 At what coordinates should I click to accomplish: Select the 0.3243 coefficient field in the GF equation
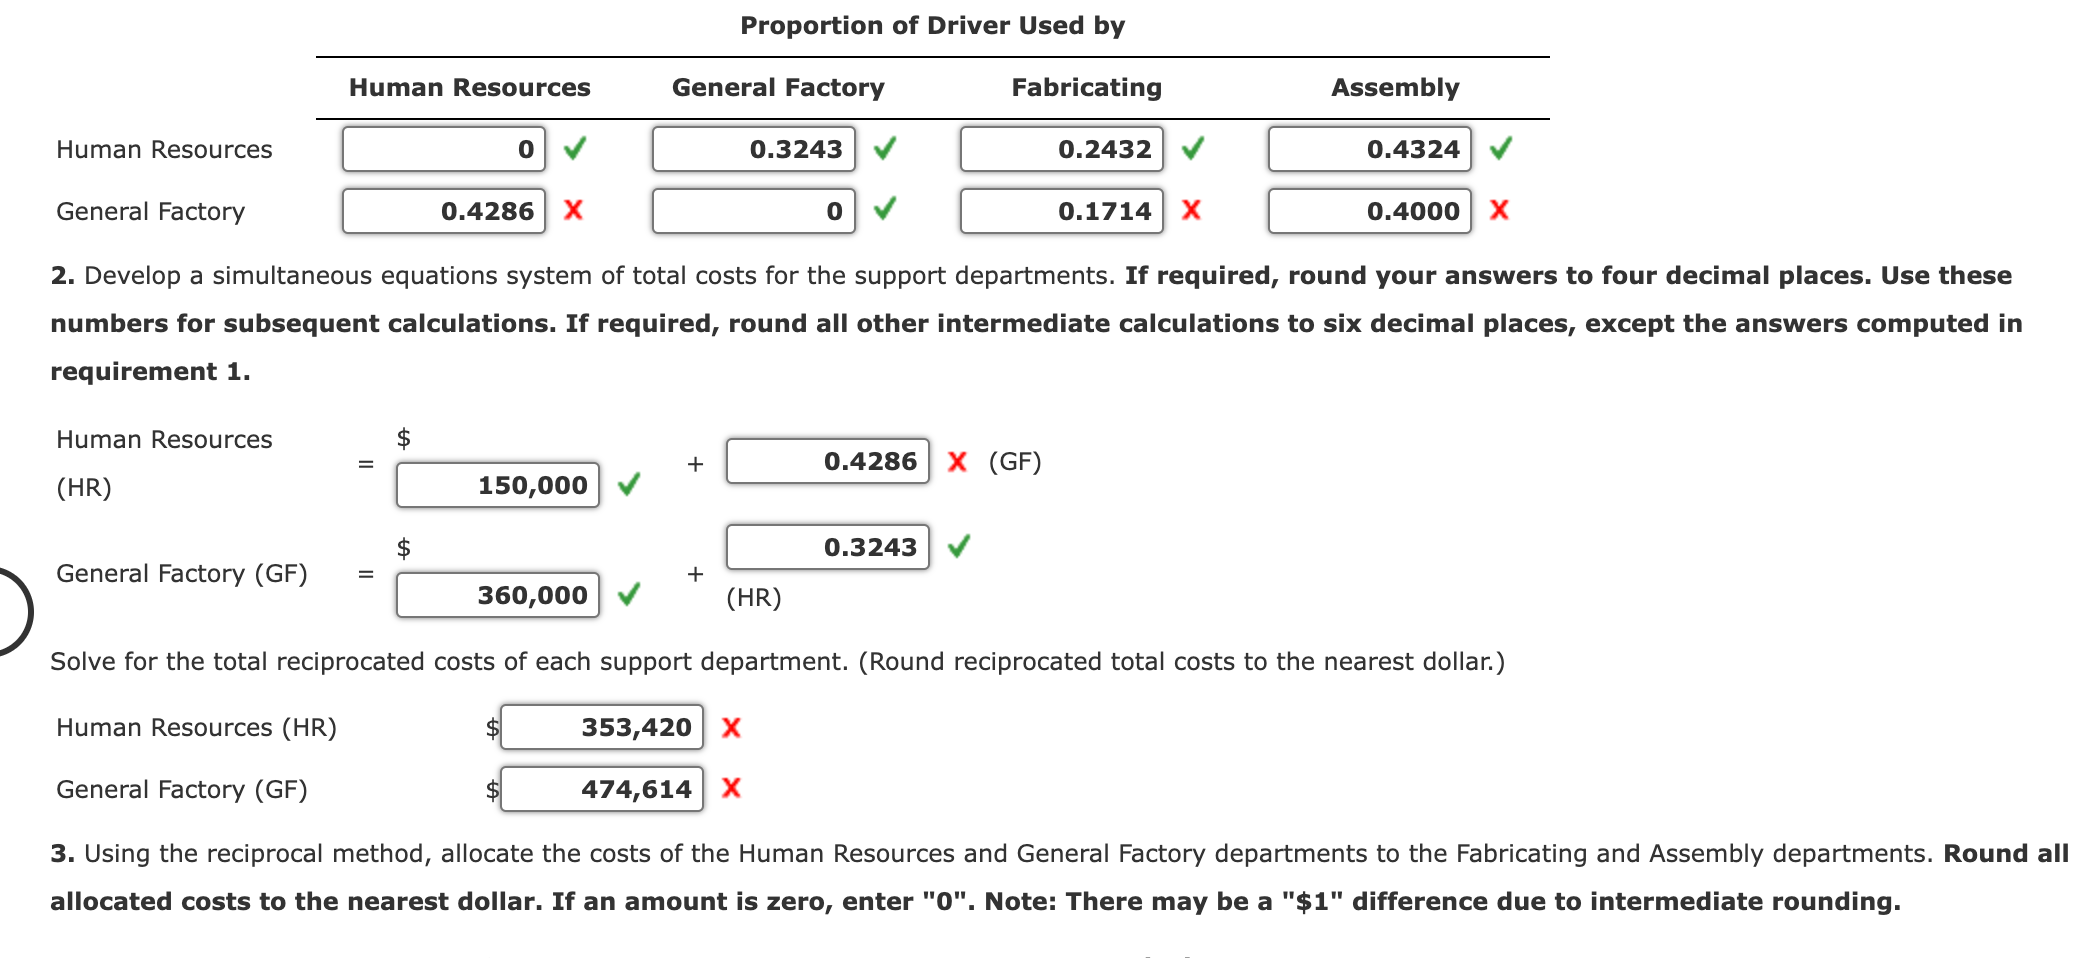pyautogui.click(x=827, y=547)
